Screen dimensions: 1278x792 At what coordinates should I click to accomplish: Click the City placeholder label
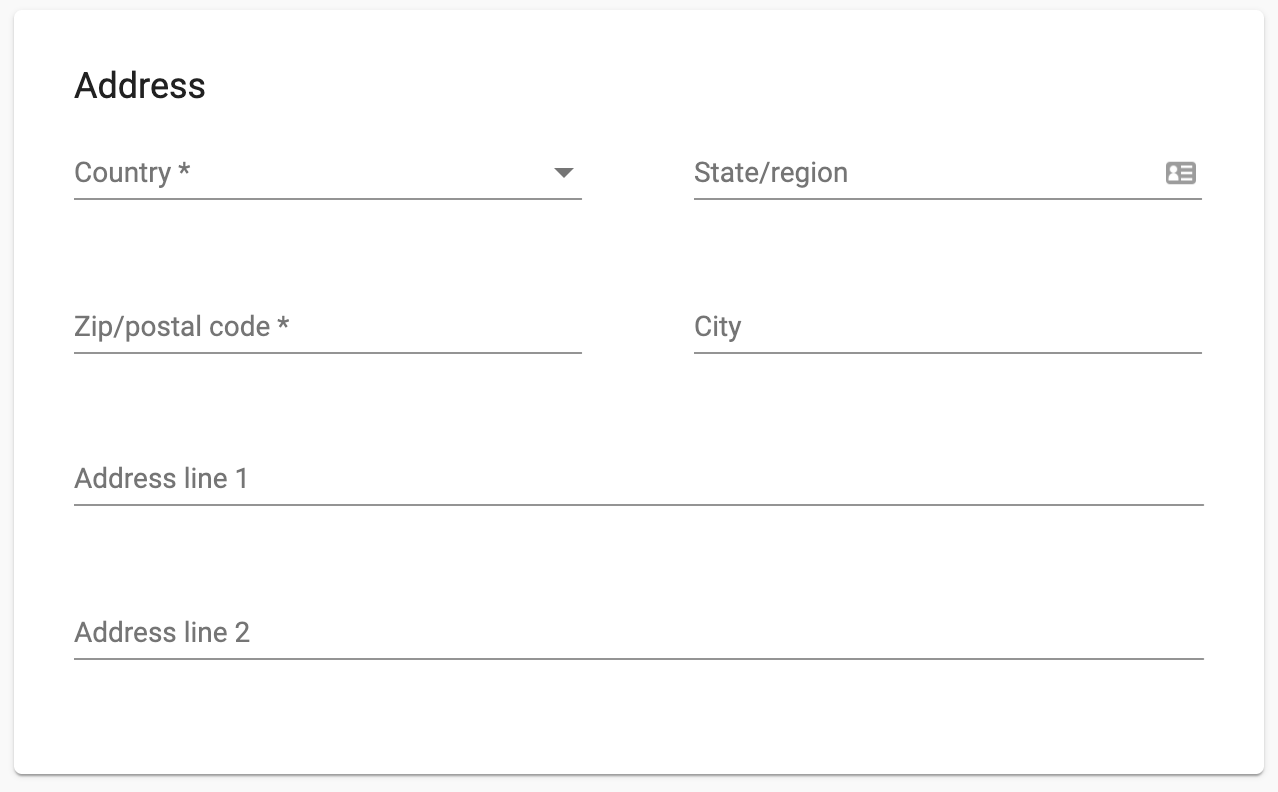[x=718, y=328]
